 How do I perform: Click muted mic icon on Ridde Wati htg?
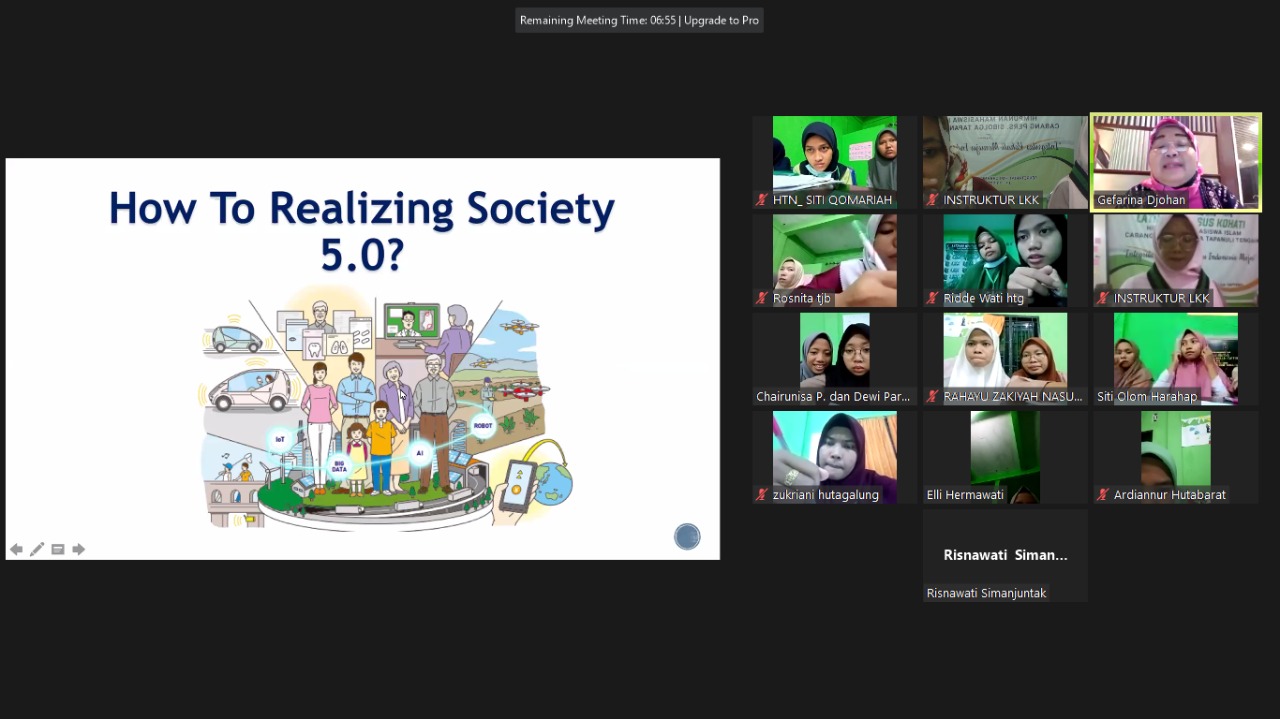point(933,298)
